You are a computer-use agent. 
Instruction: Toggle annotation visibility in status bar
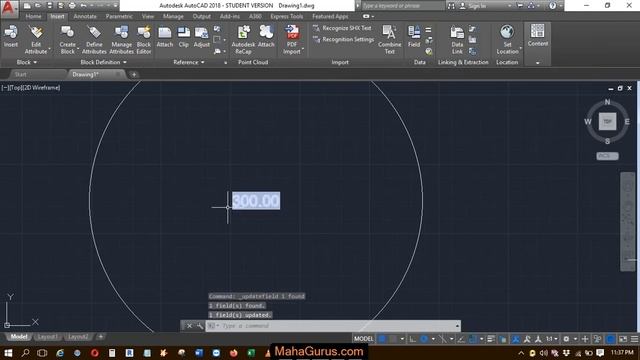pos(516,339)
